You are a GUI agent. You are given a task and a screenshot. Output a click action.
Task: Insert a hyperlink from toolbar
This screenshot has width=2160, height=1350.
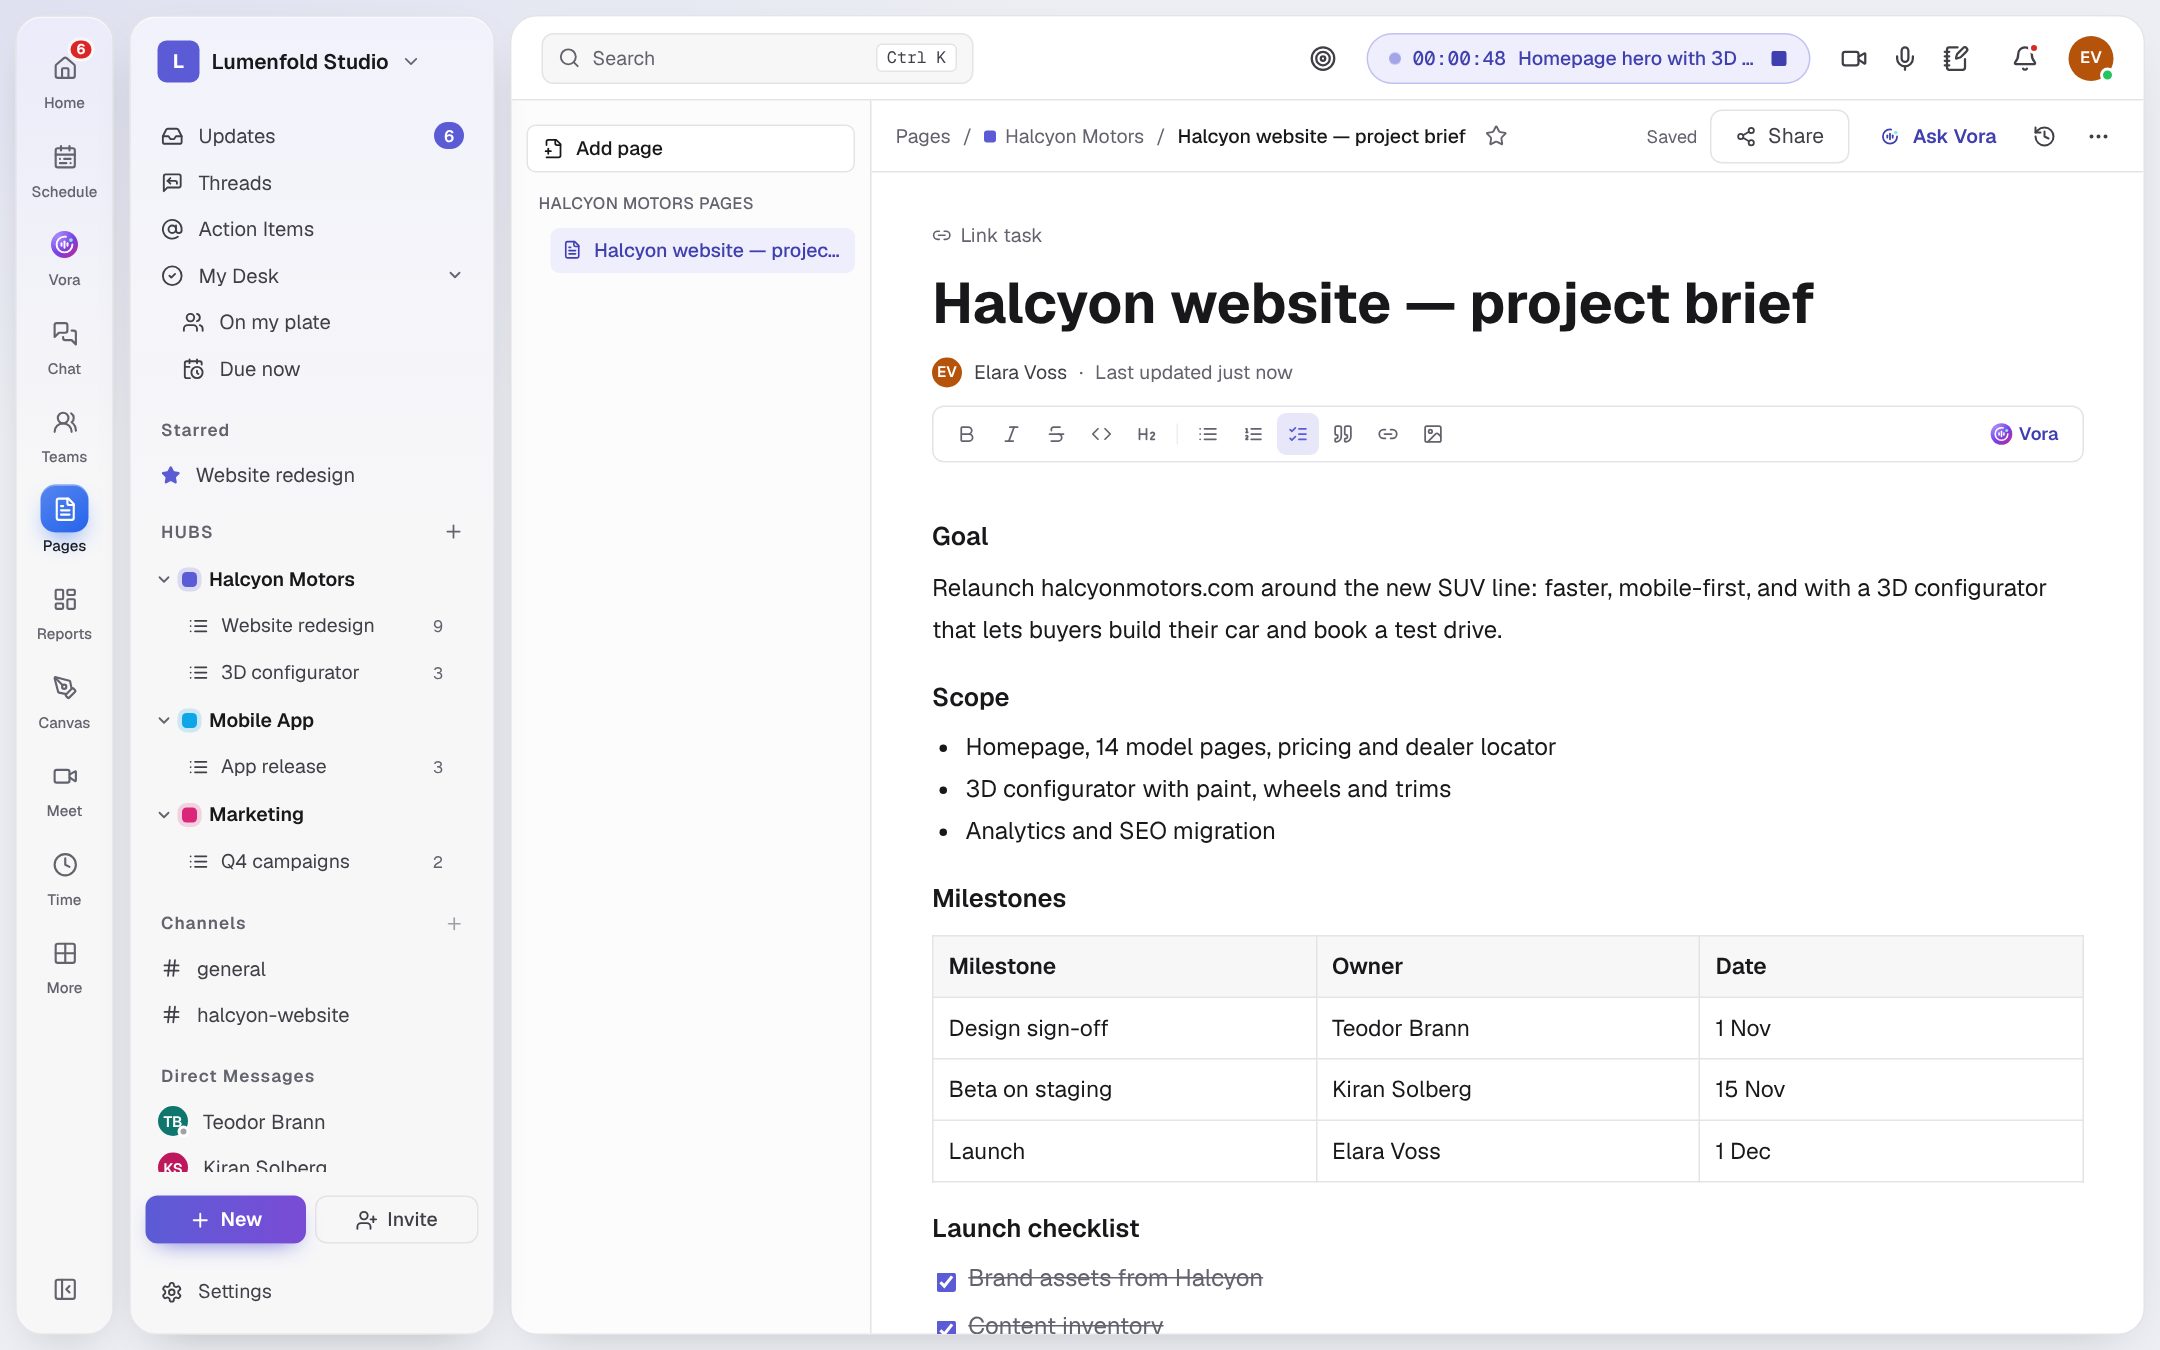[1388, 434]
